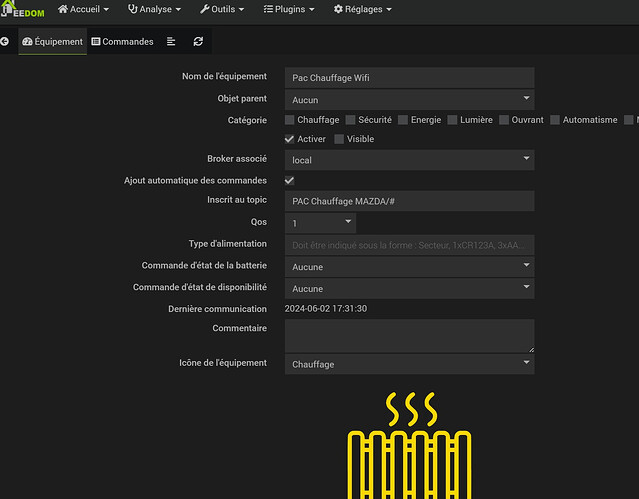
Task: Open Commande d'état de la batterie dropdown
Action: click(x=410, y=267)
